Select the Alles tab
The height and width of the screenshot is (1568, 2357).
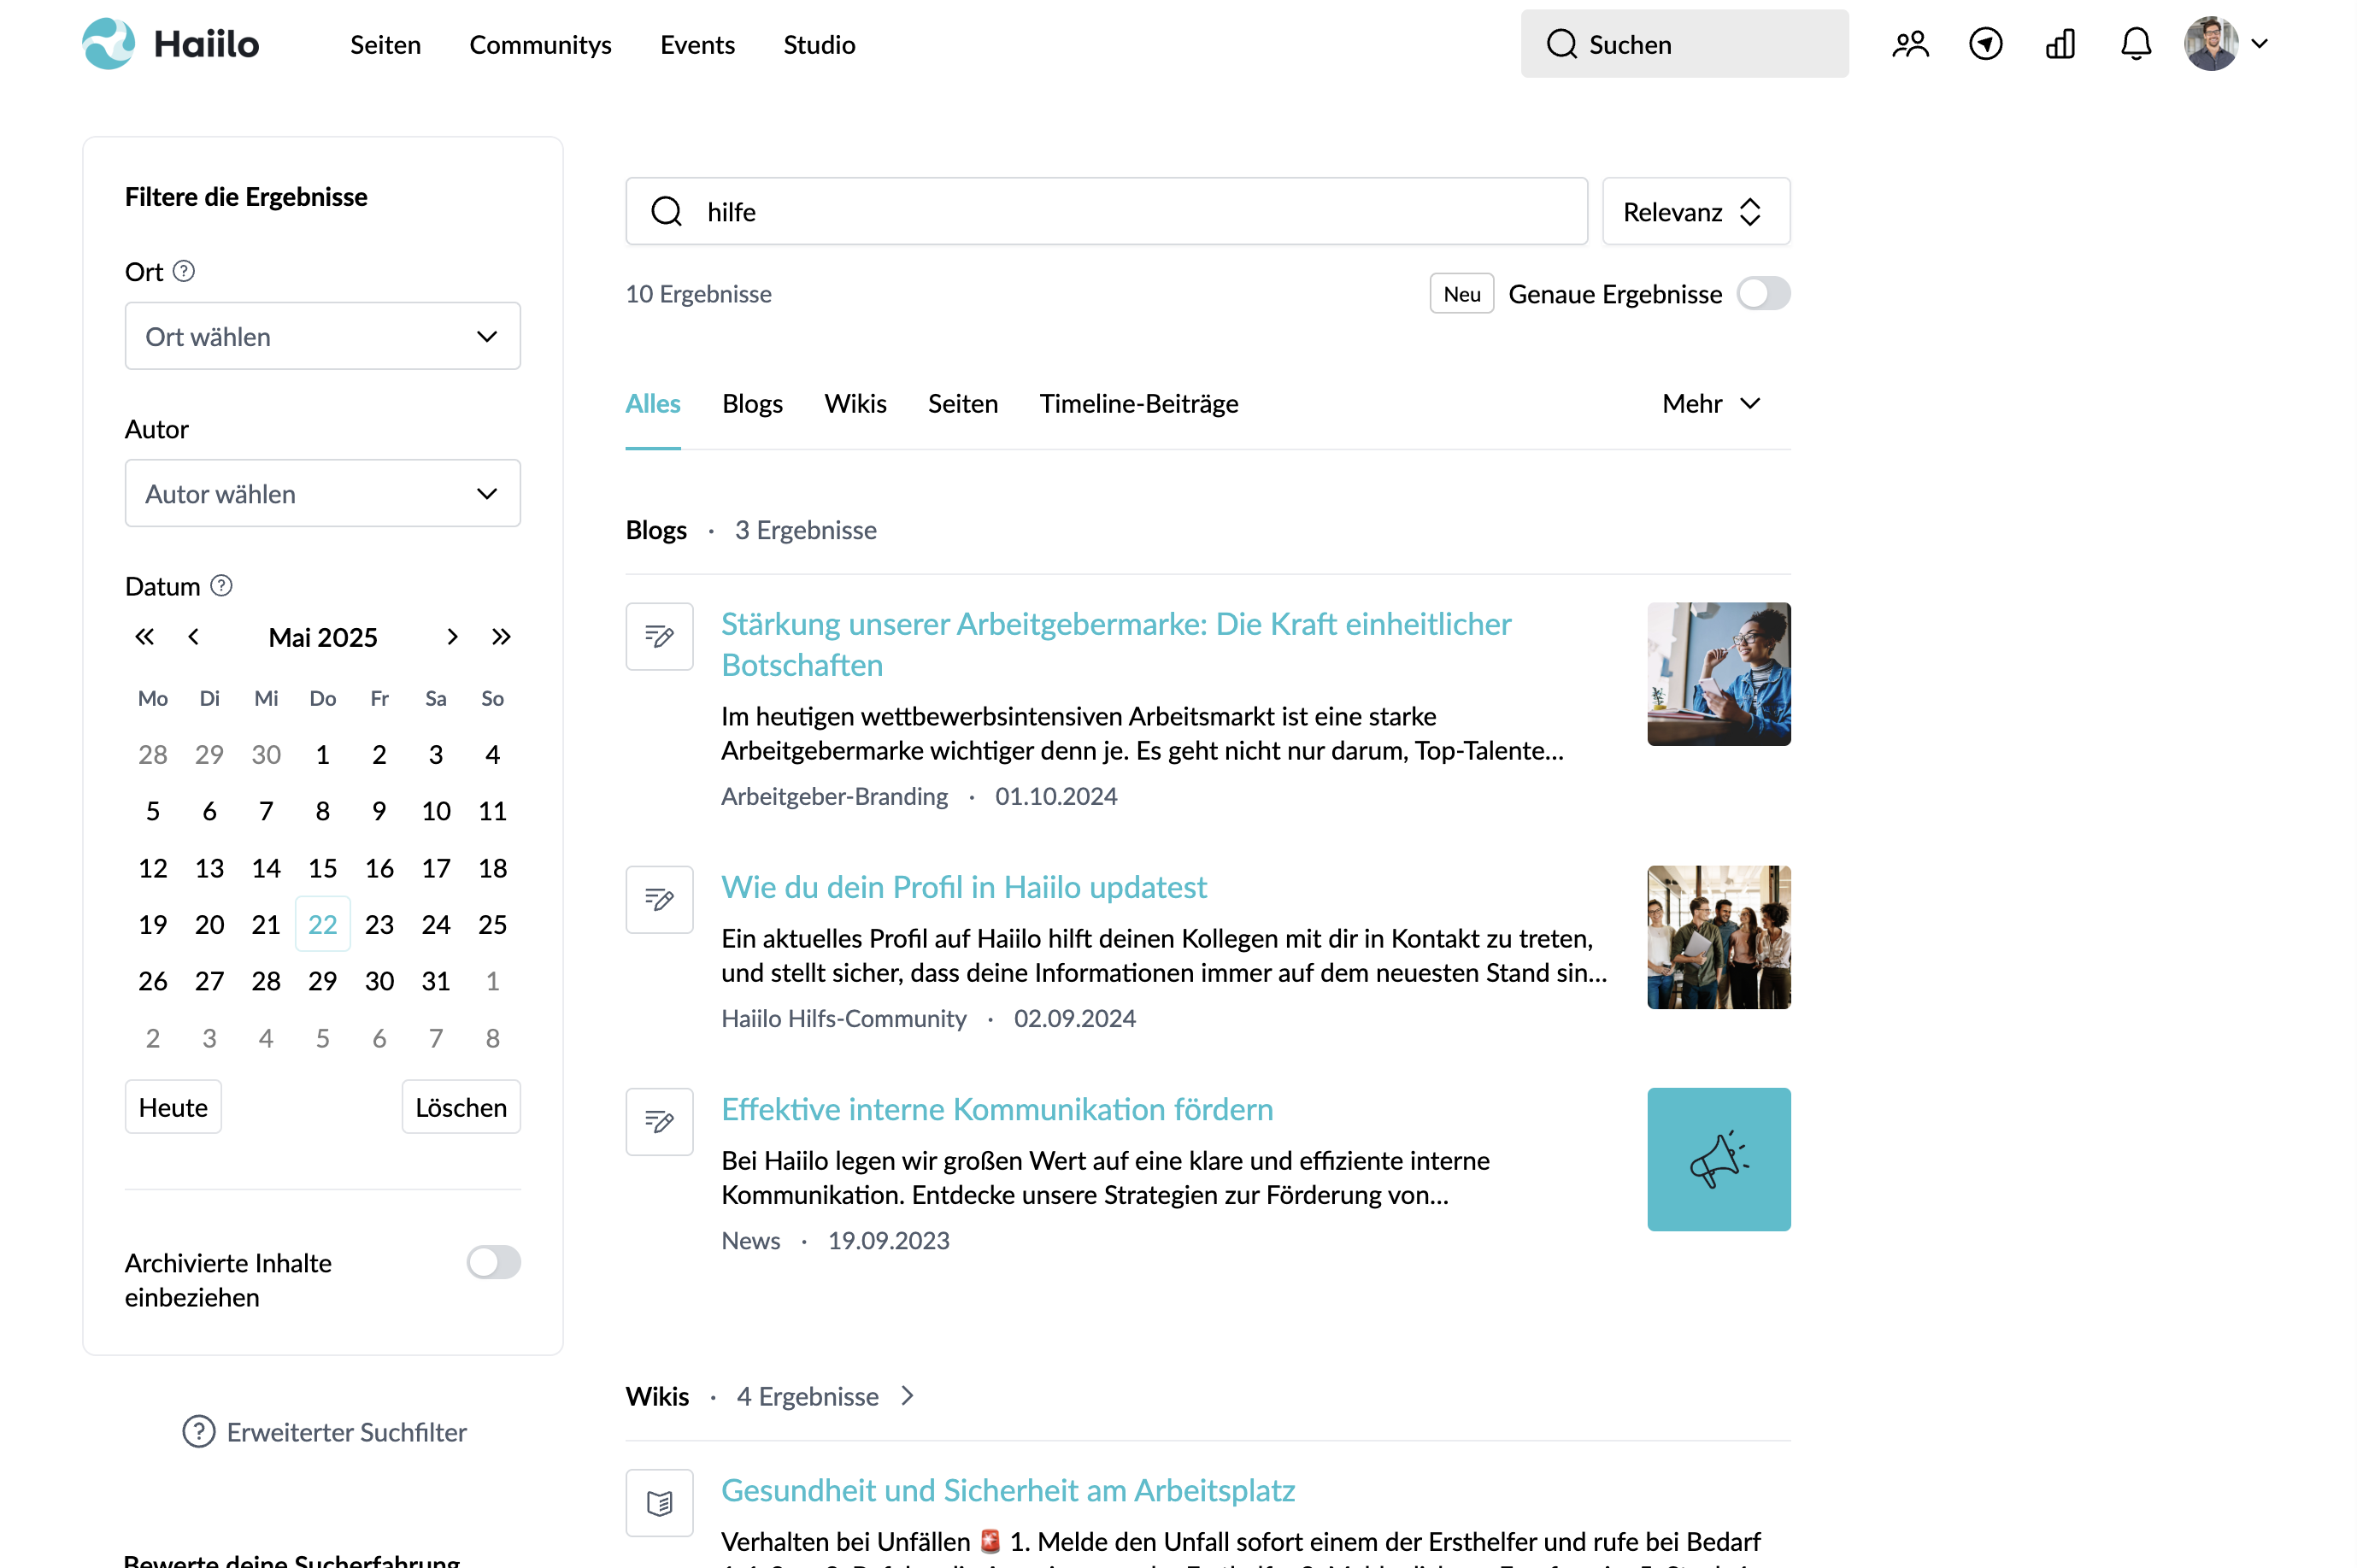point(653,404)
